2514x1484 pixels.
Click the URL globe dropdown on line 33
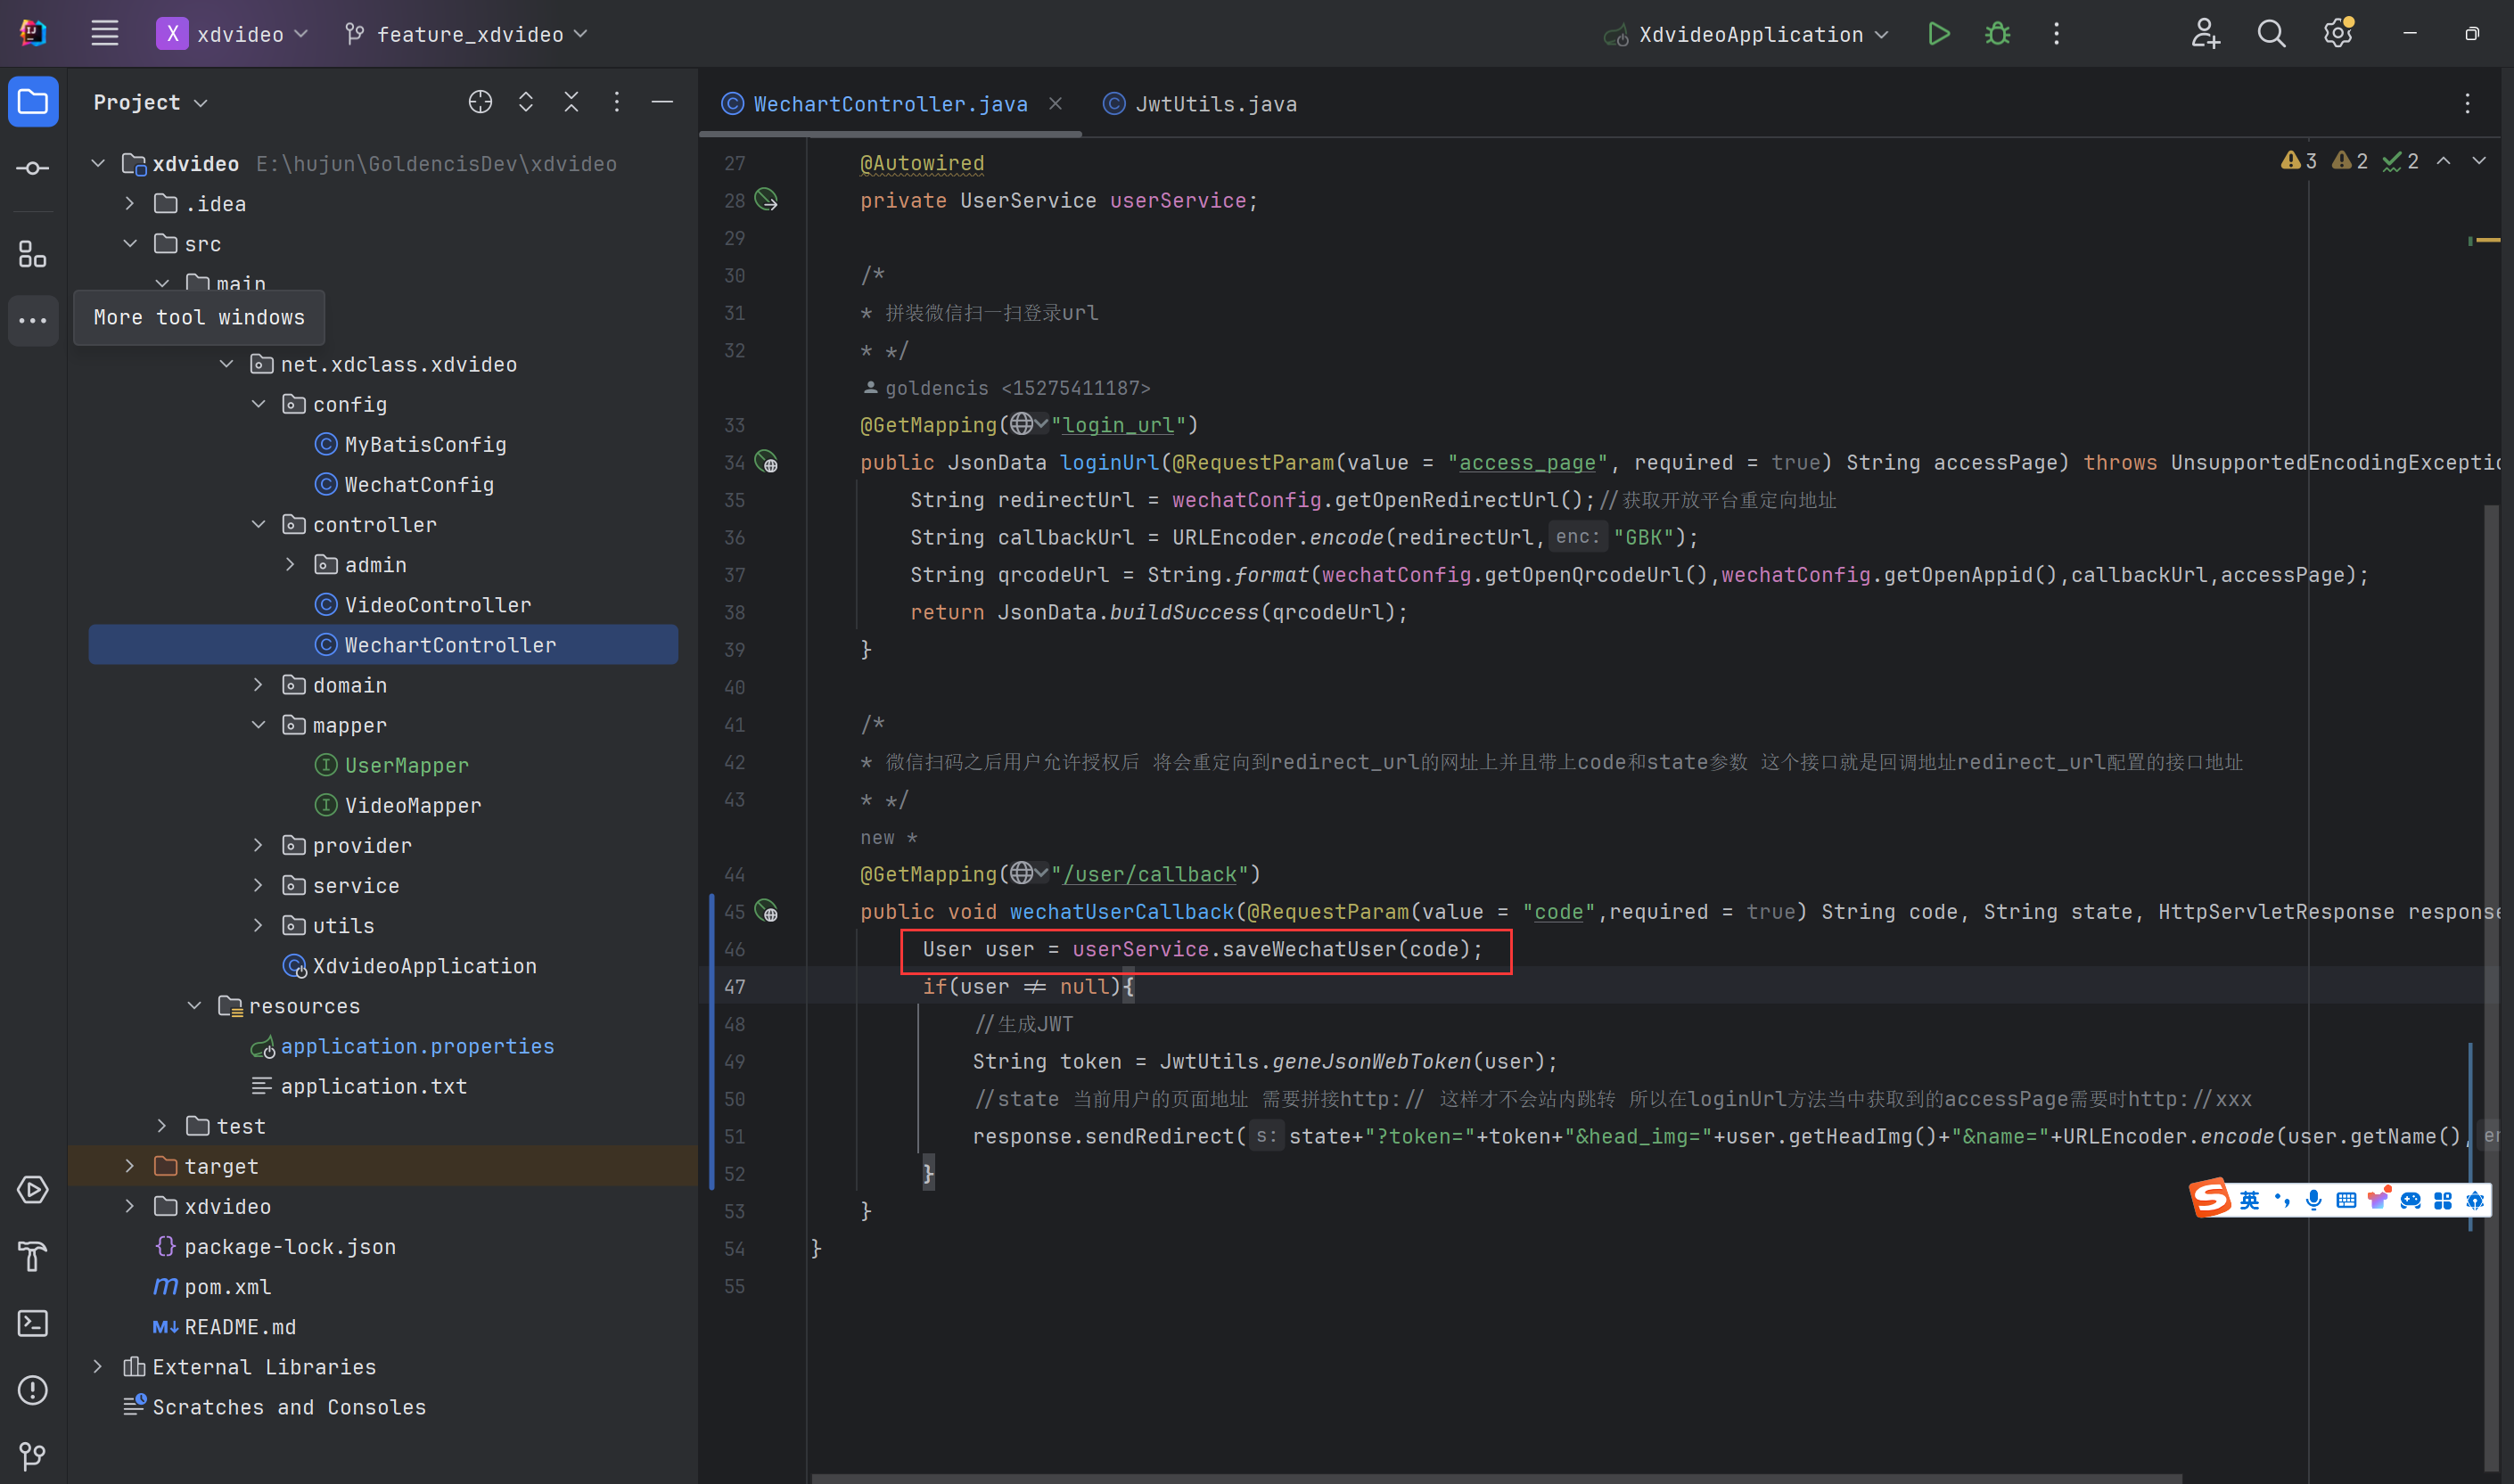tap(1028, 424)
